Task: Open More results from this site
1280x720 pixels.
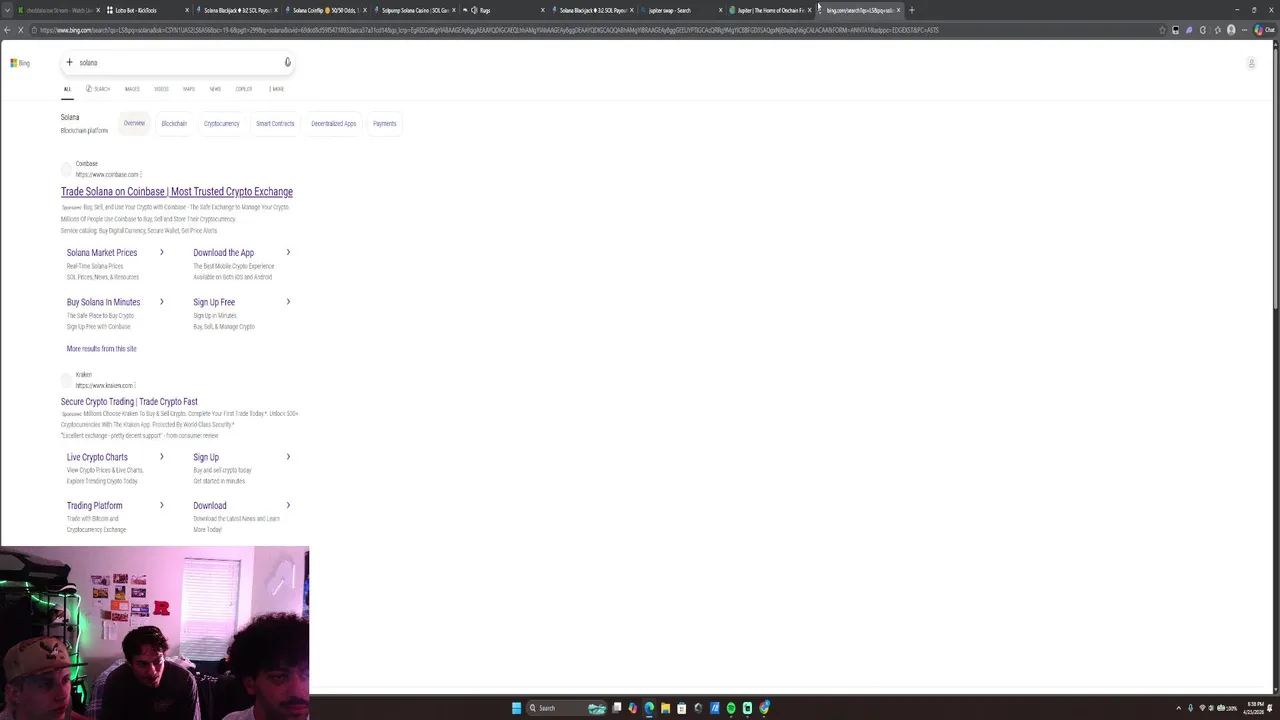Action: point(101,349)
